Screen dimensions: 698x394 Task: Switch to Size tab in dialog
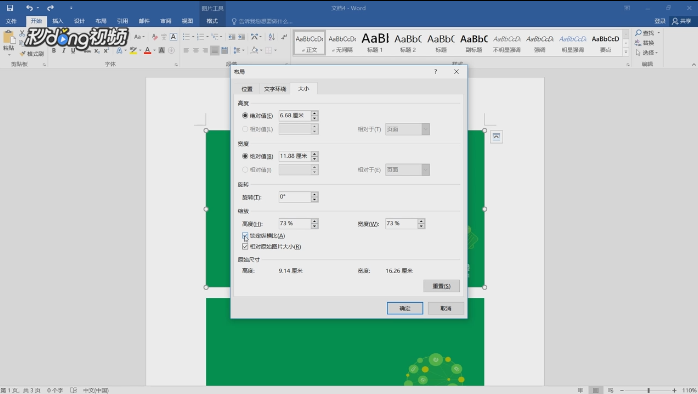[304, 89]
